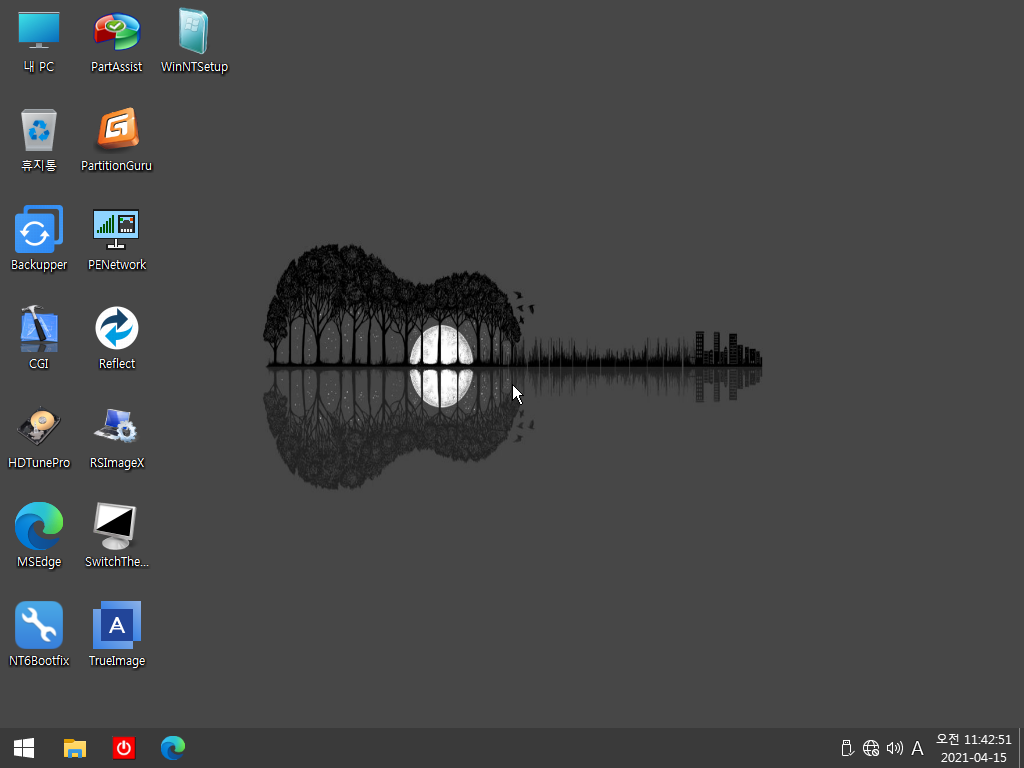Select the 휴지통 recycle bin icon

point(39,140)
